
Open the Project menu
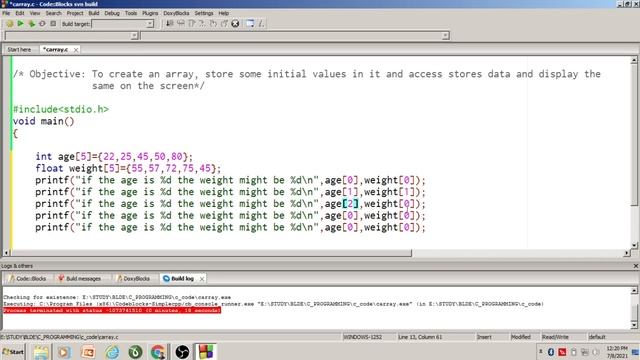(75, 13)
